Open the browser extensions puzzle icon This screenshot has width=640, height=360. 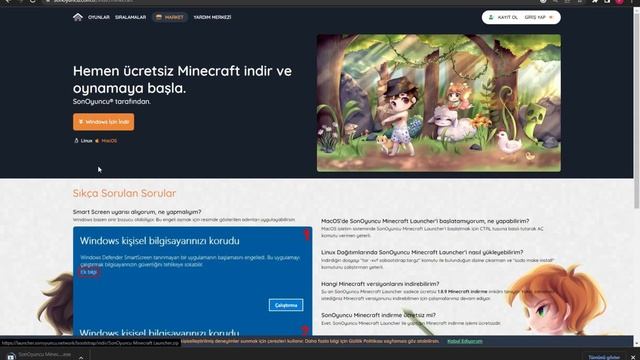tap(595, 2)
